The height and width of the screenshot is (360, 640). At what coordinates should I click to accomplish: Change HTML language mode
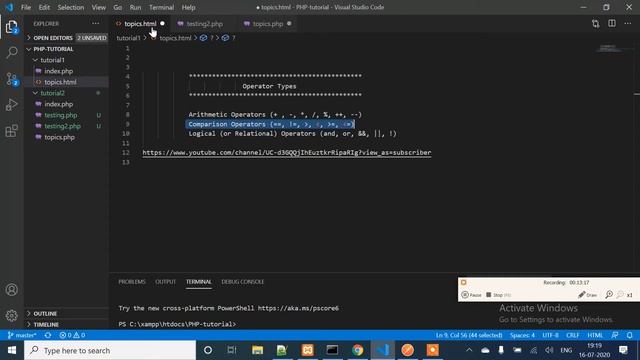(x=595, y=335)
